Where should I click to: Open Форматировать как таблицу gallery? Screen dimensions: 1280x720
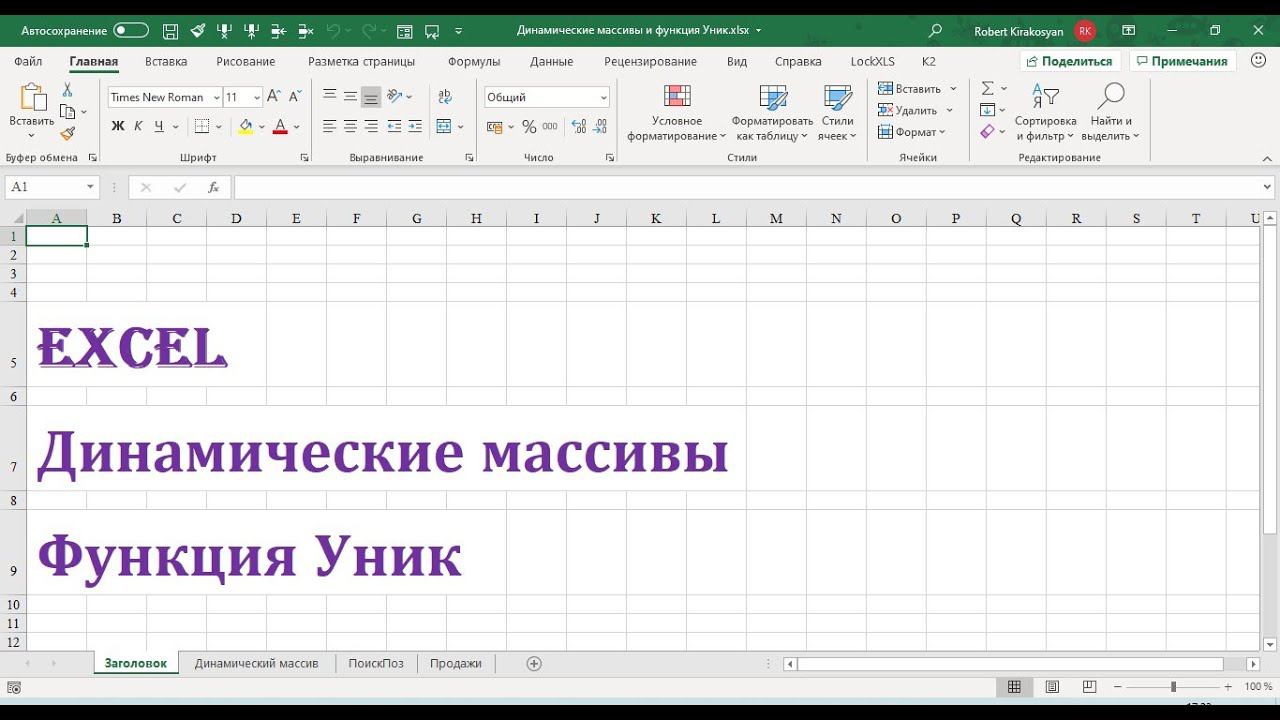coord(772,113)
